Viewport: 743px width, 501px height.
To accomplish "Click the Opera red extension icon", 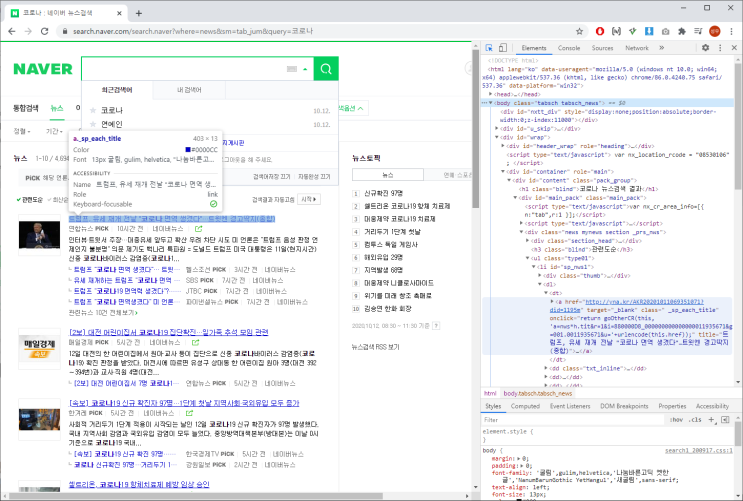I will [600, 31].
